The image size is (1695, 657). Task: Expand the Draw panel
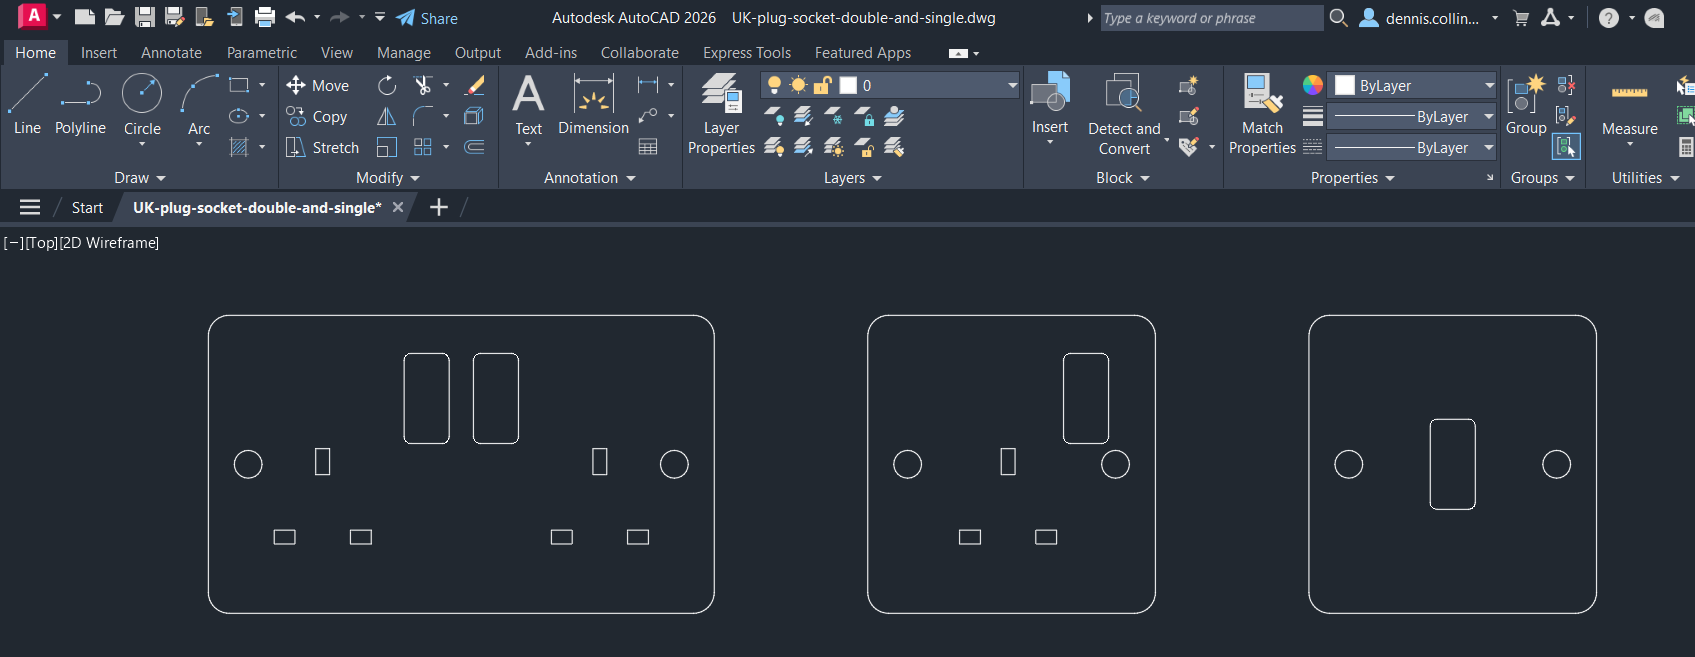pos(139,178)
